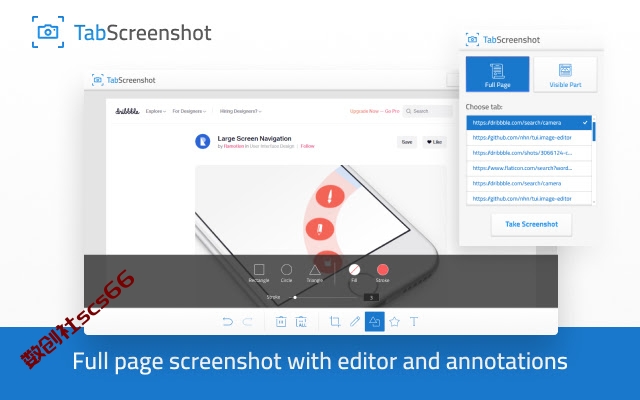Viewport: 640px width, 400px height.
Task: Click the Stroke width slider handle
Action: point(295,298)
